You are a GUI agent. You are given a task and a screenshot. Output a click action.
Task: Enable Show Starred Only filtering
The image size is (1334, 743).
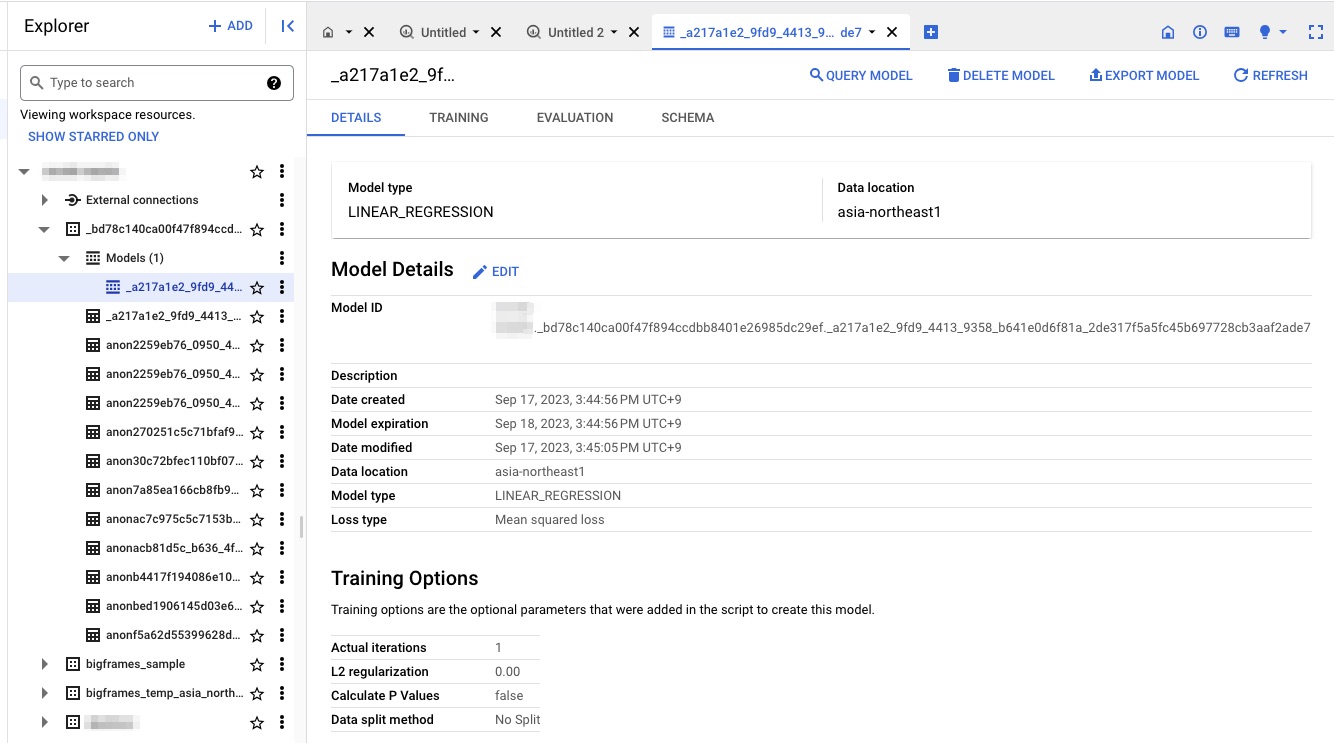[93, 136]
